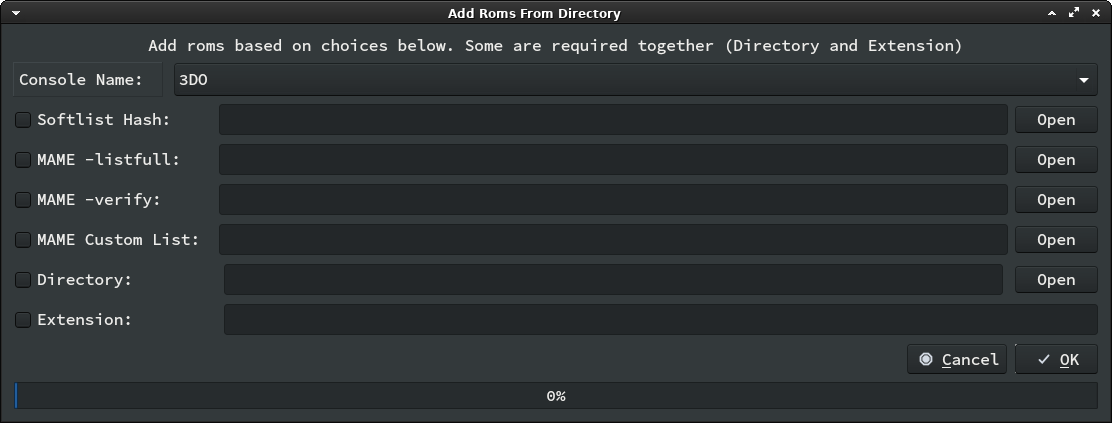Viewport: 1112px width, 423px height.
Task: Open file browser for Softlist Hash
Action: click(x=1055, y=120)
